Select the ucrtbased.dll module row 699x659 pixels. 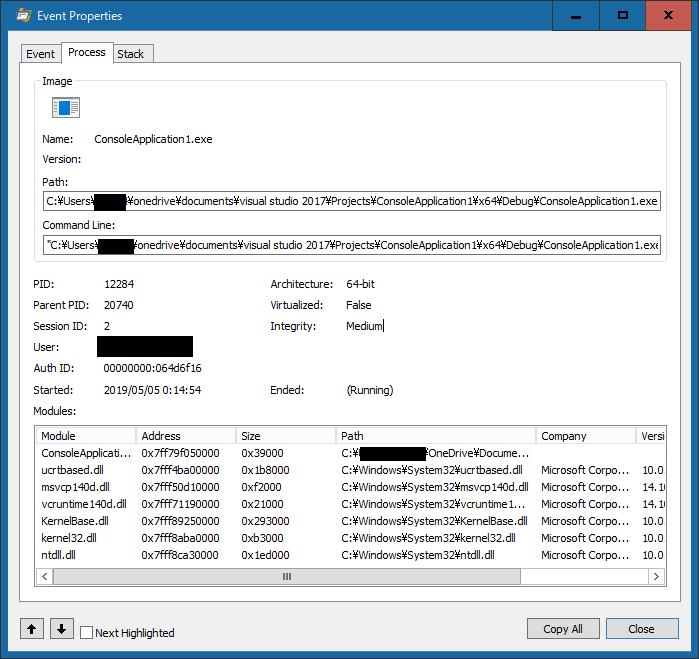pos(350,470)
